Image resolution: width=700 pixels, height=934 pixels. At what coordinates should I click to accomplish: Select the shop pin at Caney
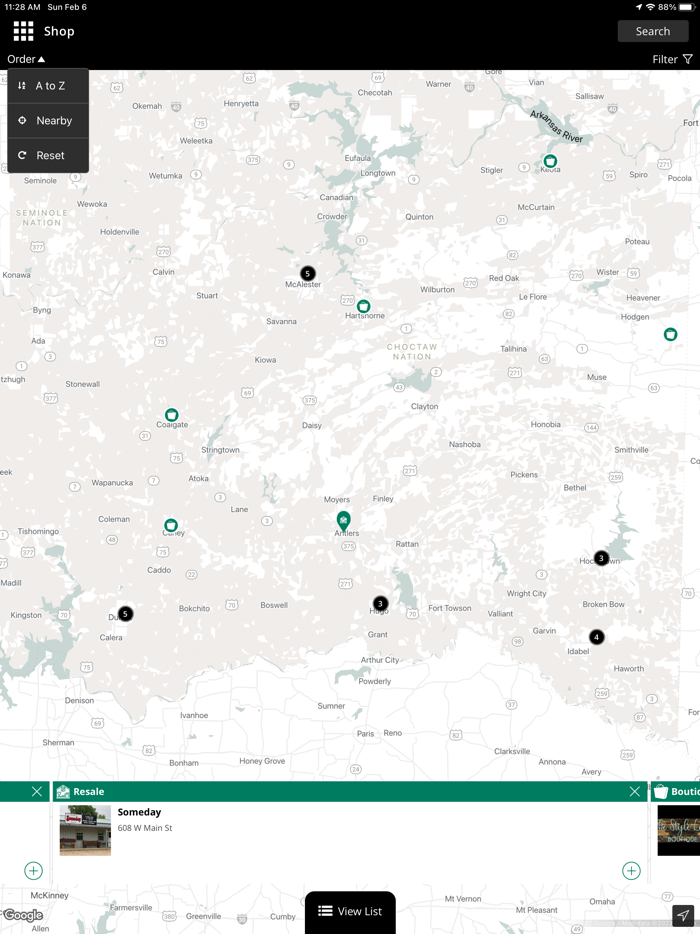click(171, 525)
